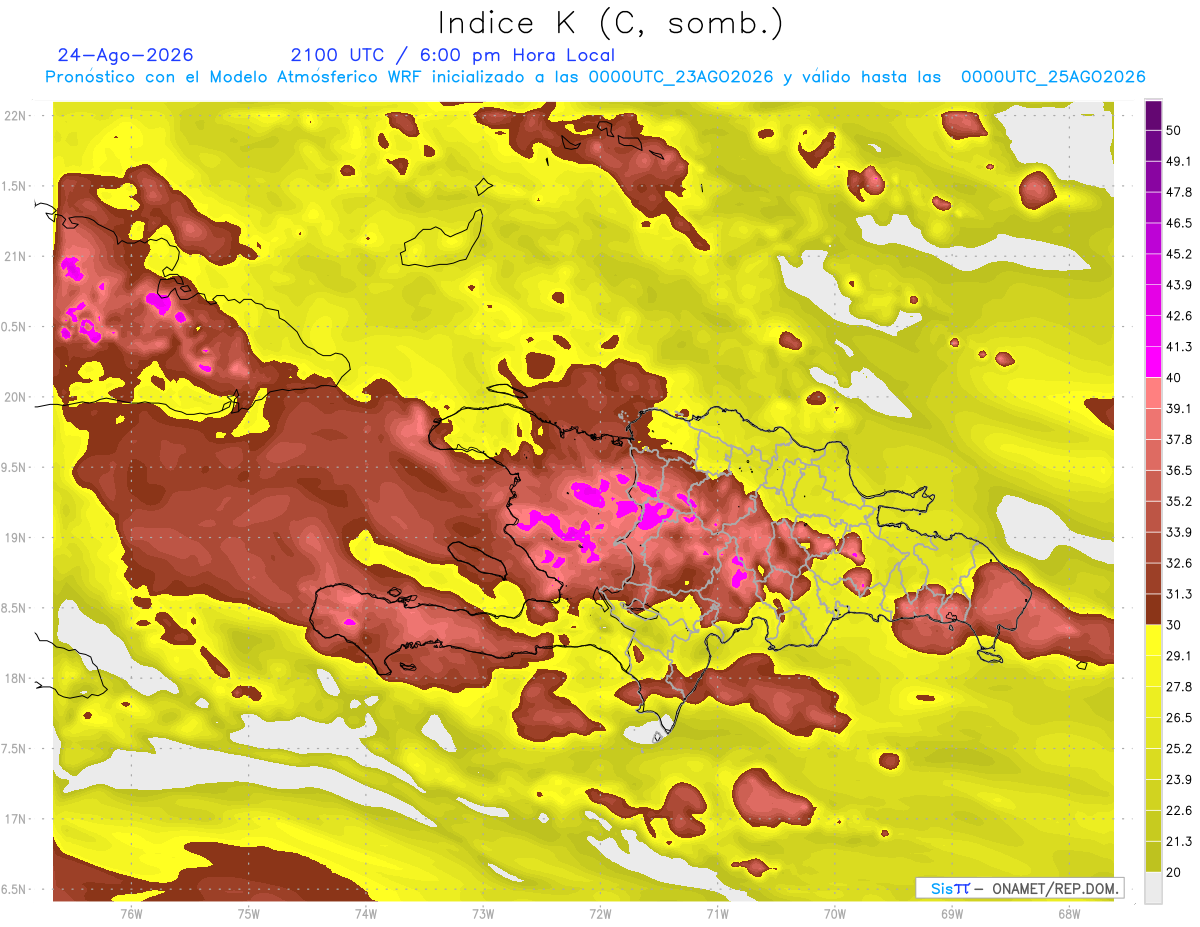Click the colorbar value 50
1200x927 pixels.
(x=1175, y=130)
